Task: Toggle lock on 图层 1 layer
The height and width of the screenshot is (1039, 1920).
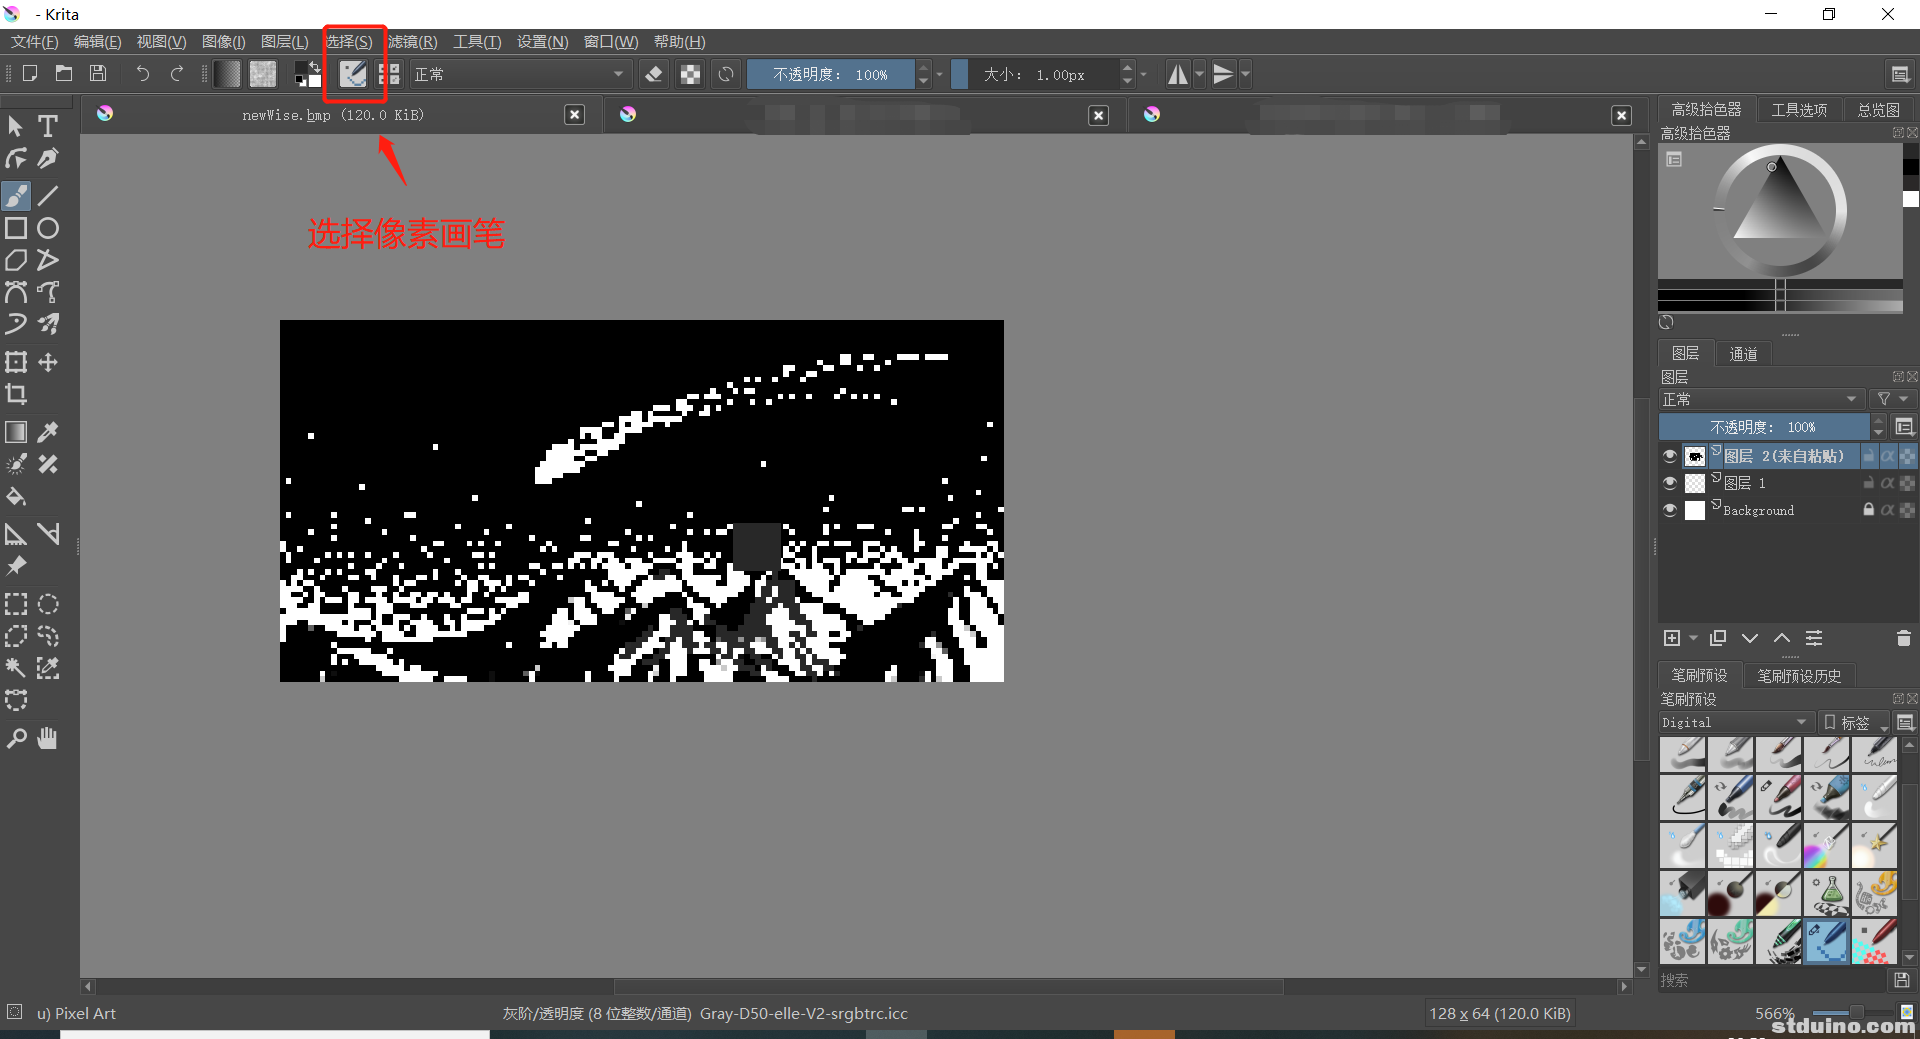Action: pos(1868,483)
